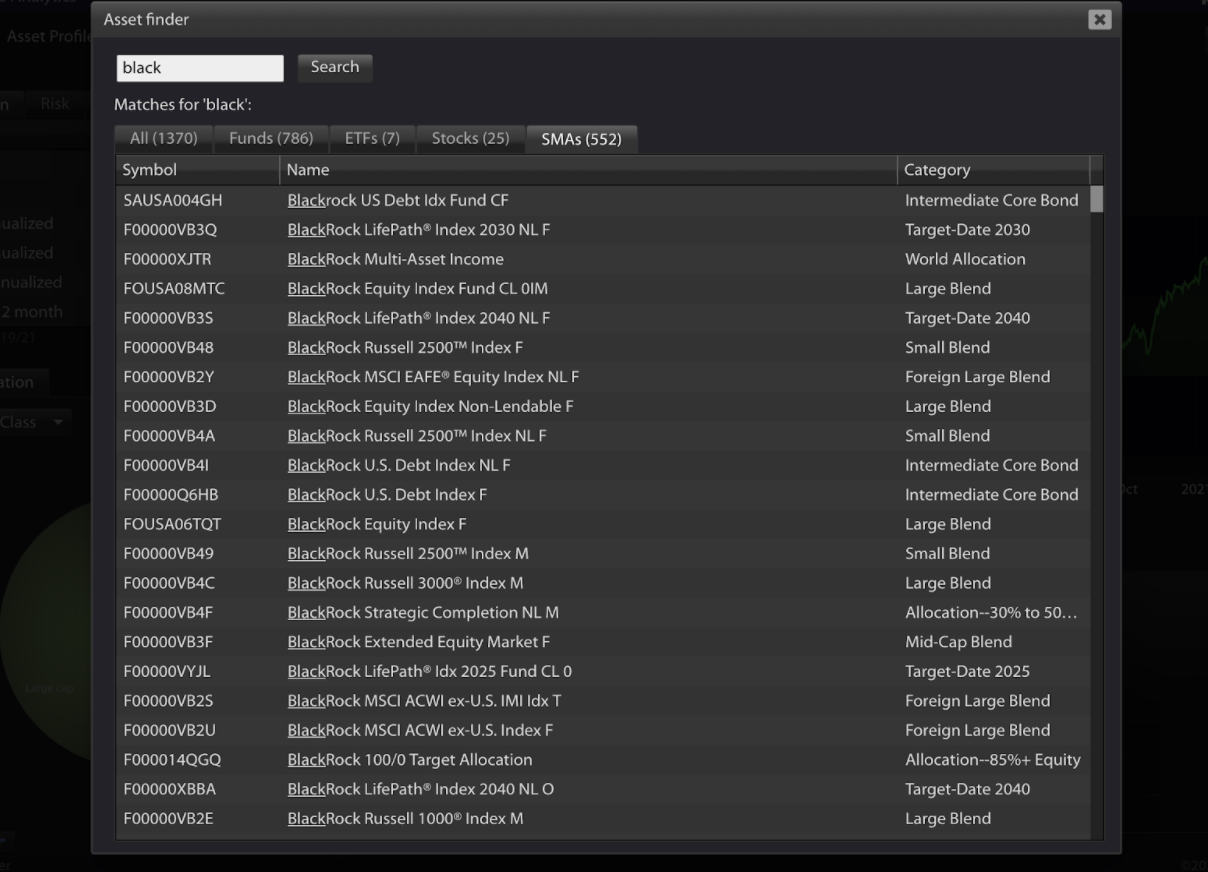Click symbol F00000XBBA
The width and height of the screenshot is (1208, 872).
(x=169, y=789)
